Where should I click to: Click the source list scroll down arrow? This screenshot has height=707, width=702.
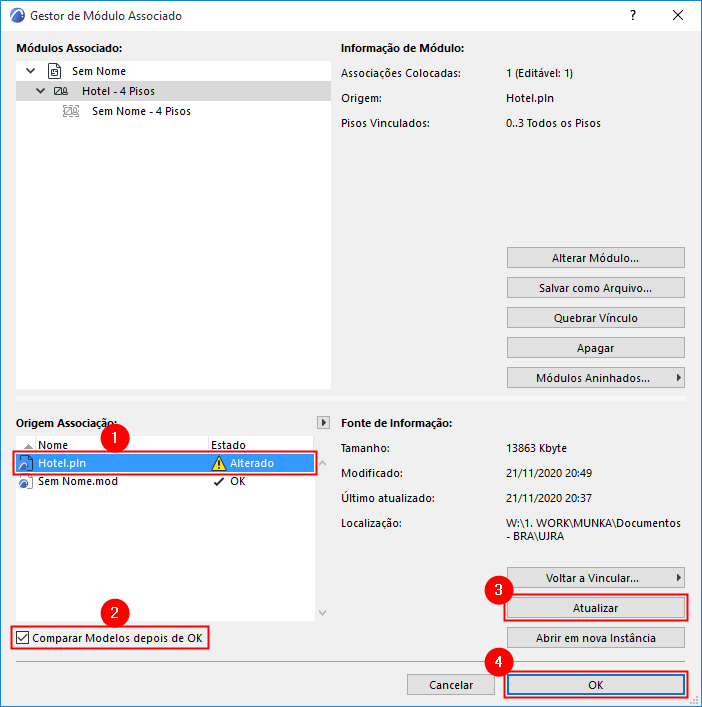point(323,613)
